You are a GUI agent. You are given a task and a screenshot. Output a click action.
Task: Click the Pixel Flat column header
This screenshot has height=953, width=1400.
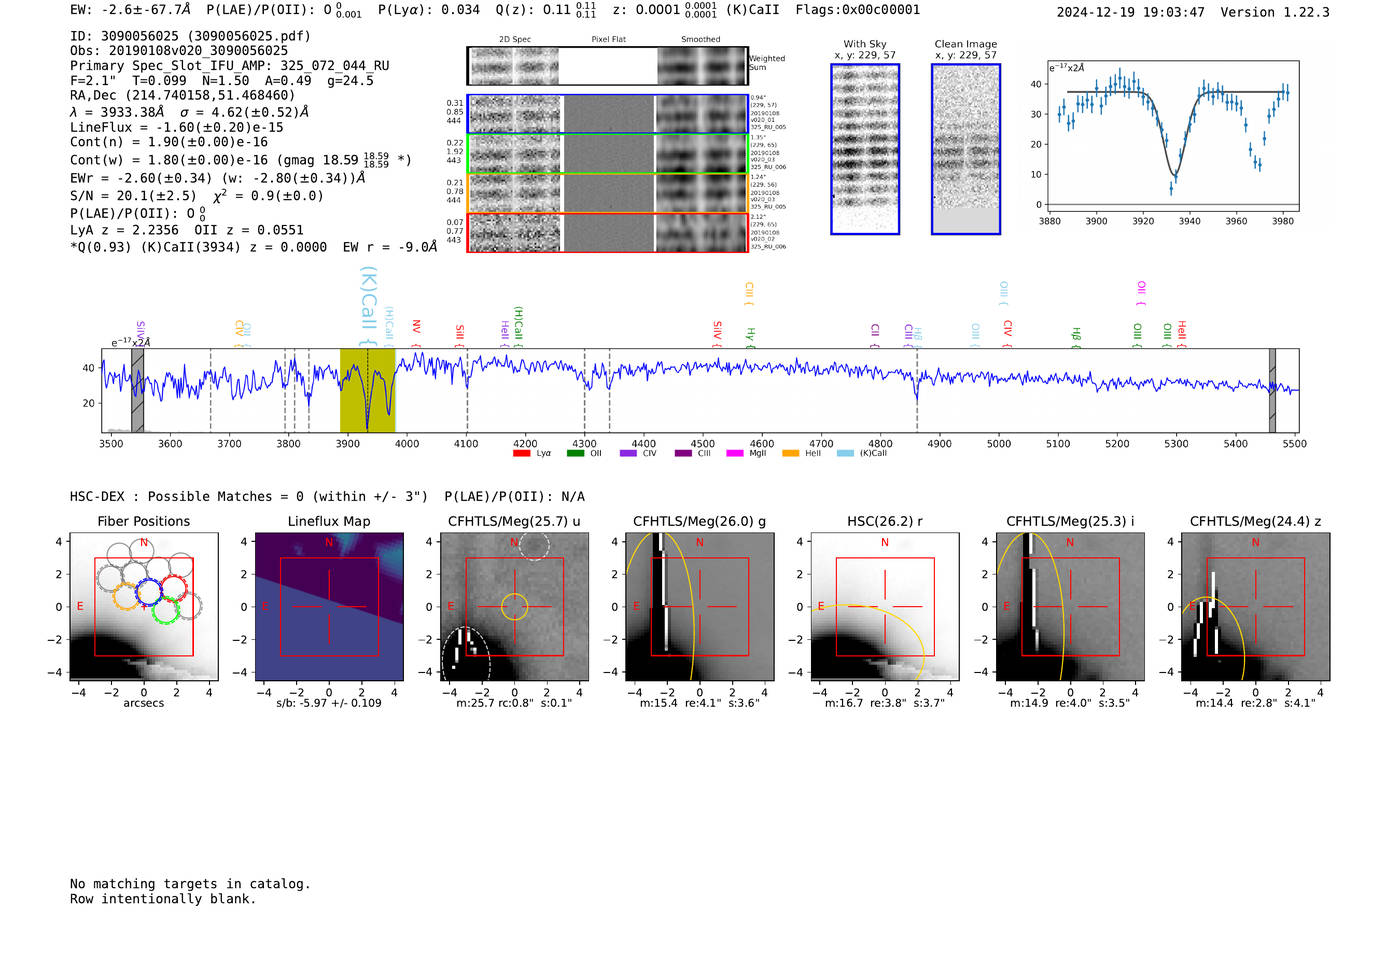(x=608, y=40)
